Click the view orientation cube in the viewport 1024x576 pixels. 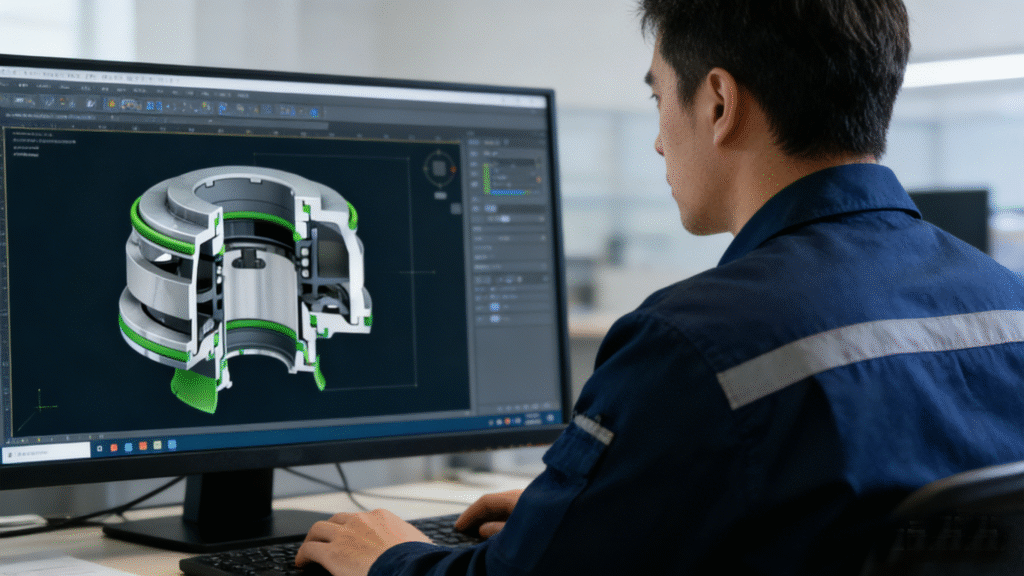pos(439,168)
